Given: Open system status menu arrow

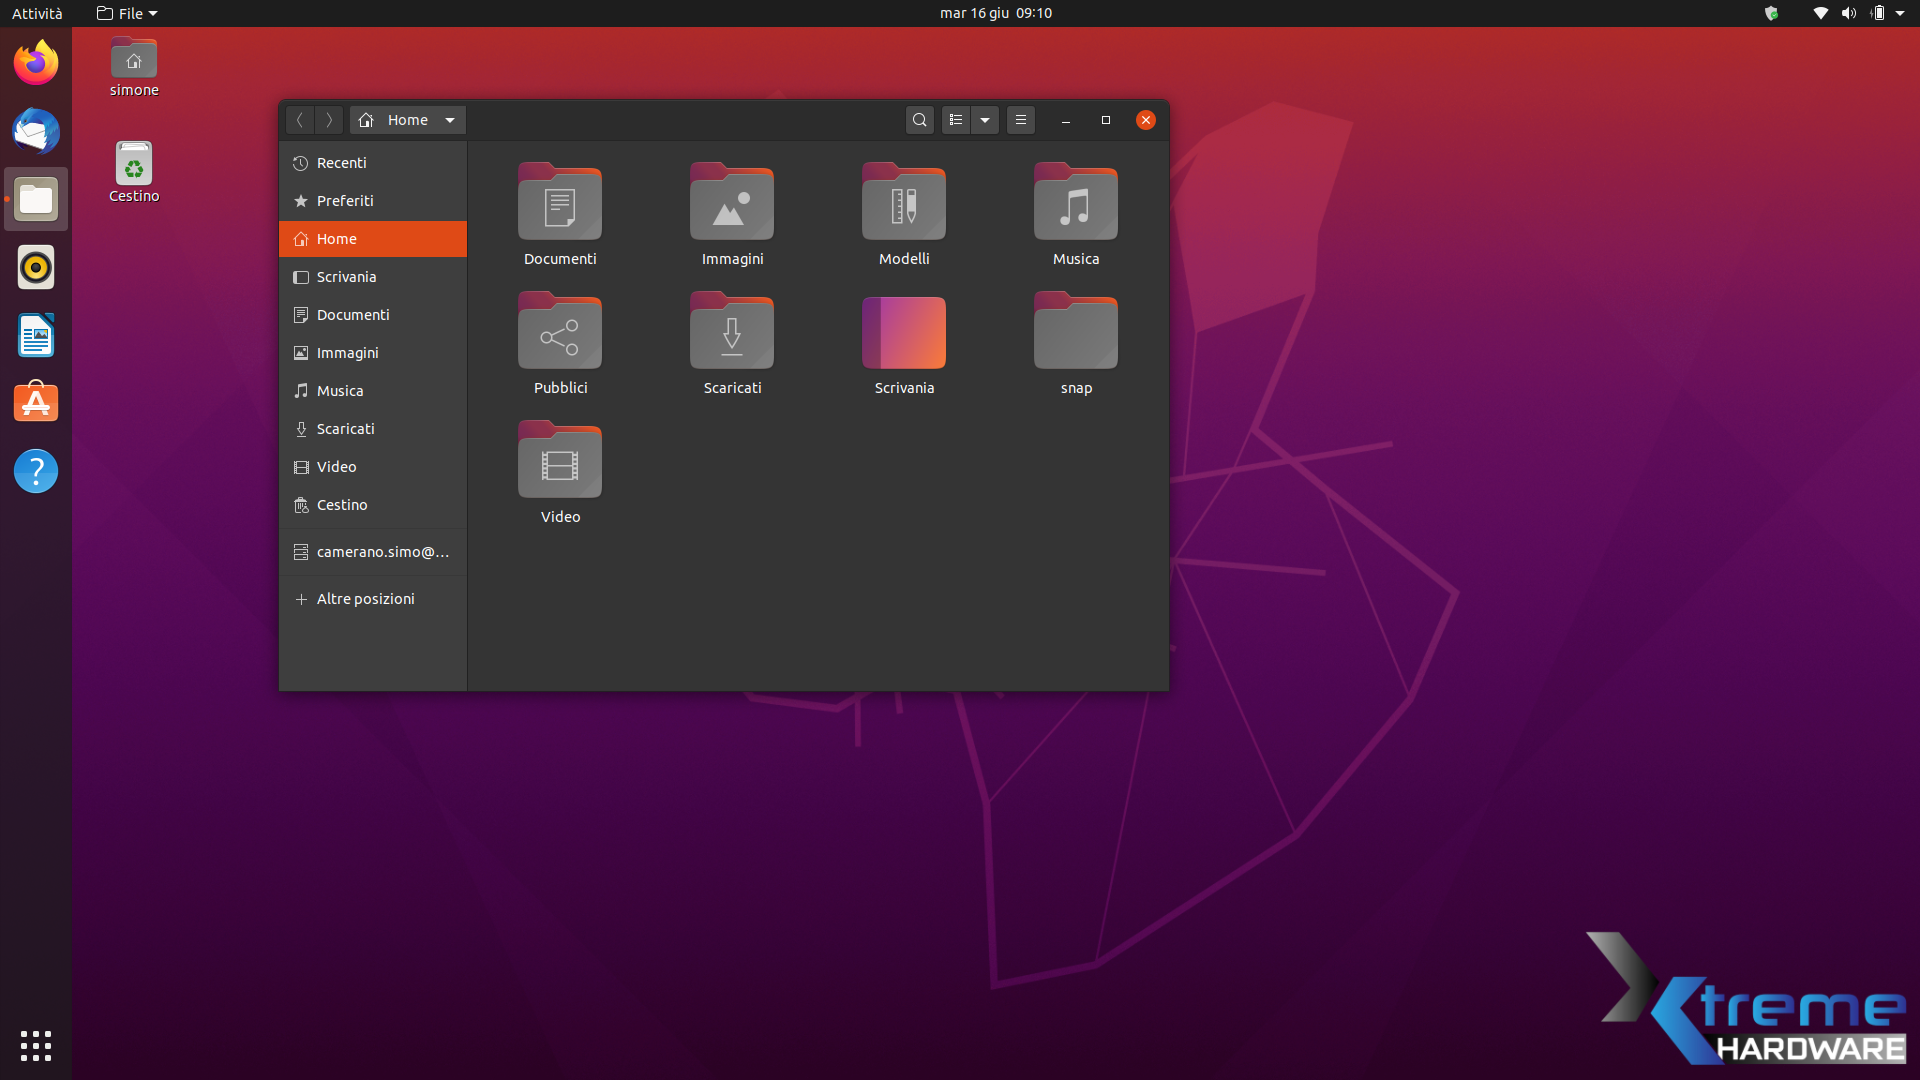Looking at the screenshot, I should click(x=1900, y=13).
